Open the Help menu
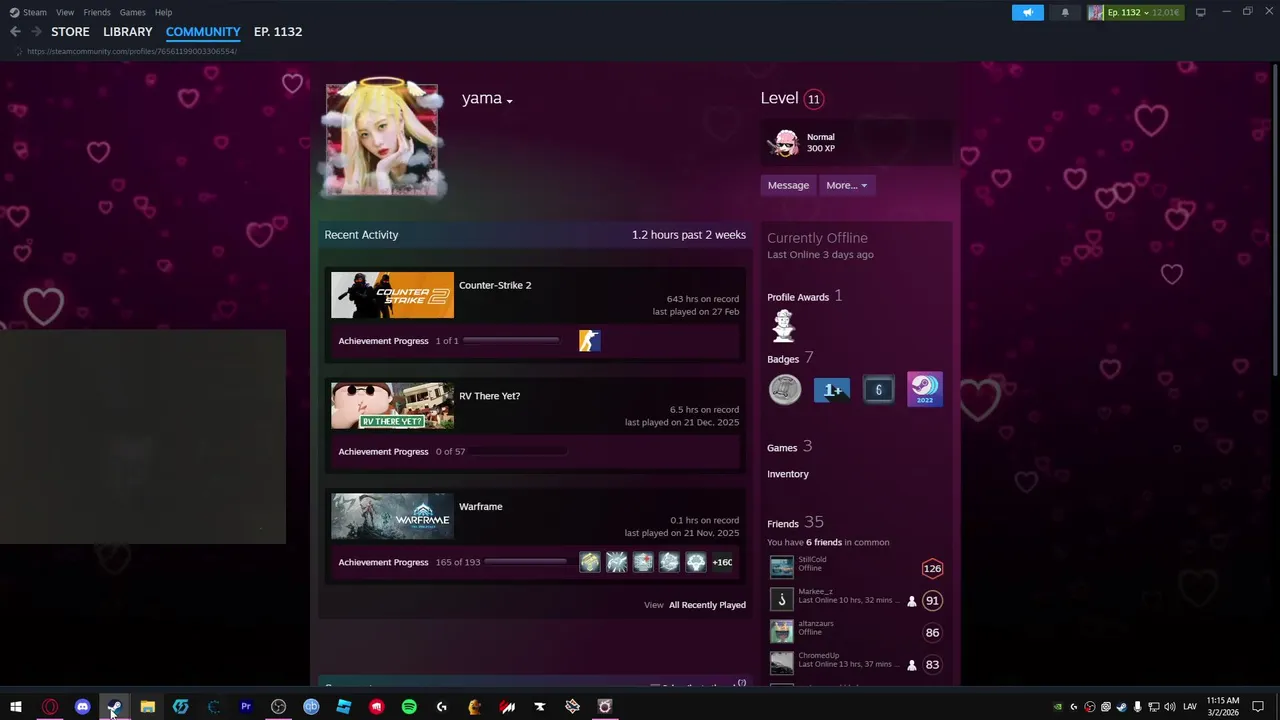The width and height of the screenshot is (1280, 720). pyautogui.click(x=163, y=12)
